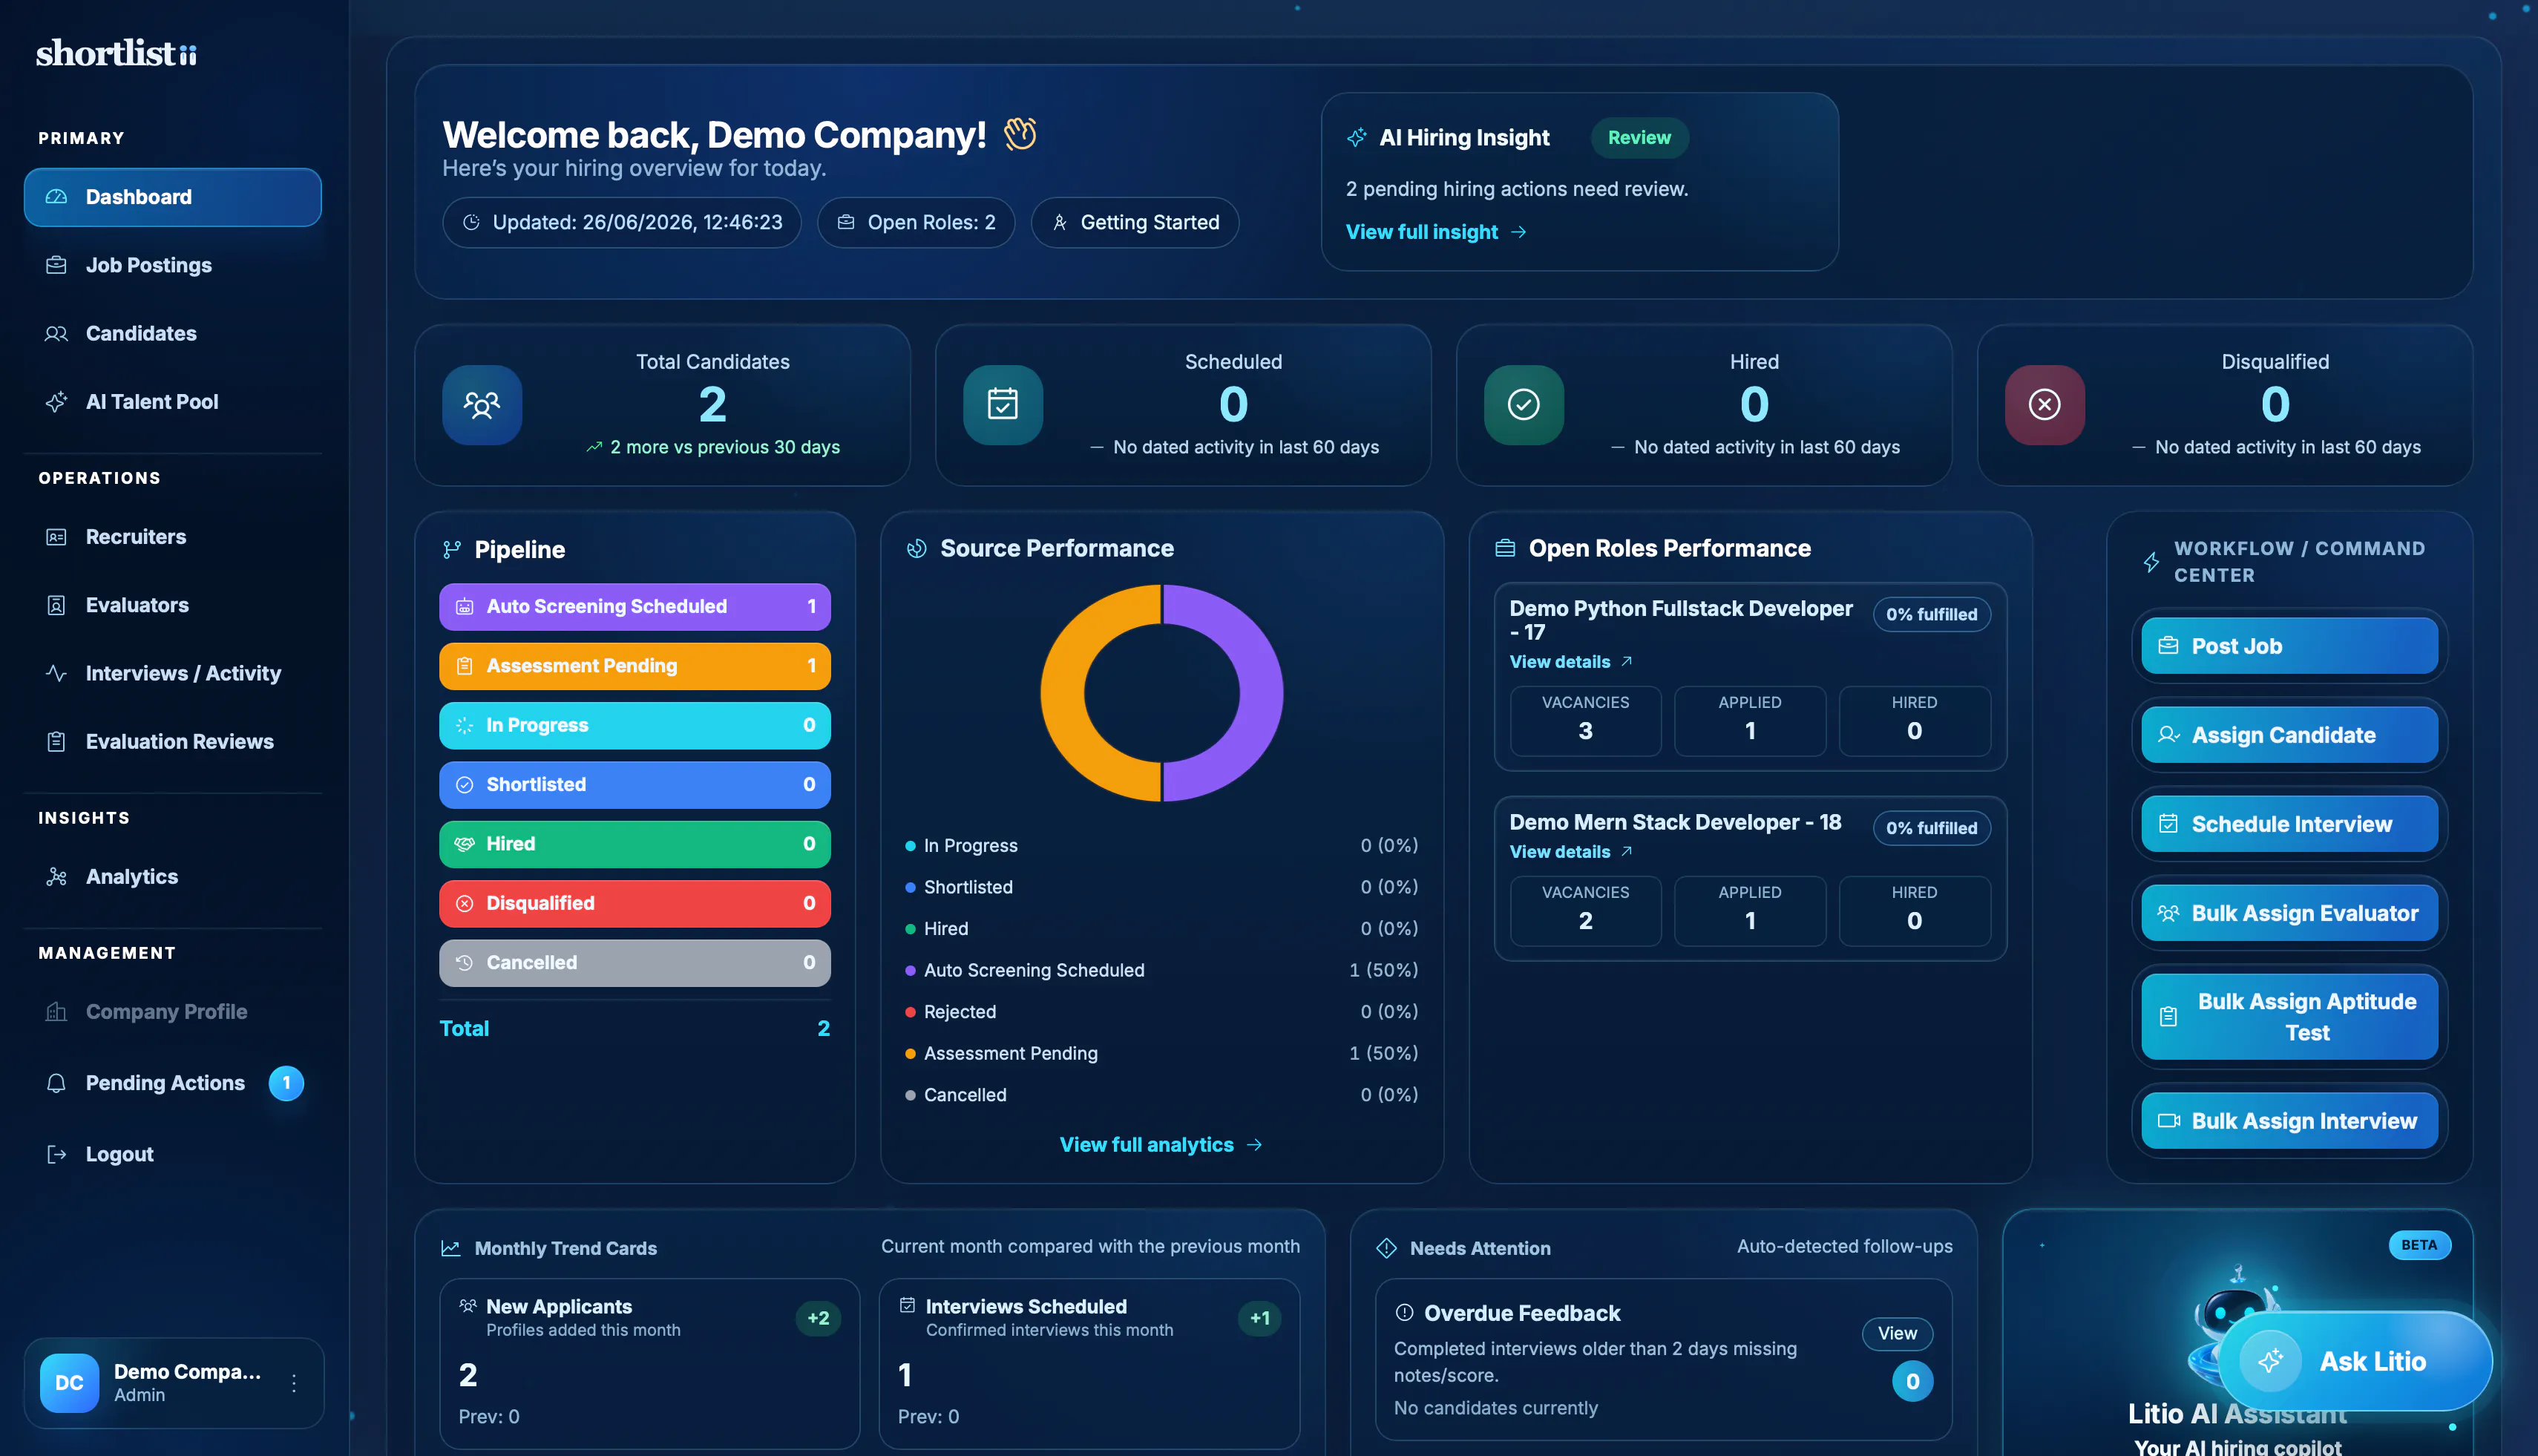Select the Auto Screening Scheduled pipeline bar
Screen dimensions: 2538x1456
[x=634, y=606]
